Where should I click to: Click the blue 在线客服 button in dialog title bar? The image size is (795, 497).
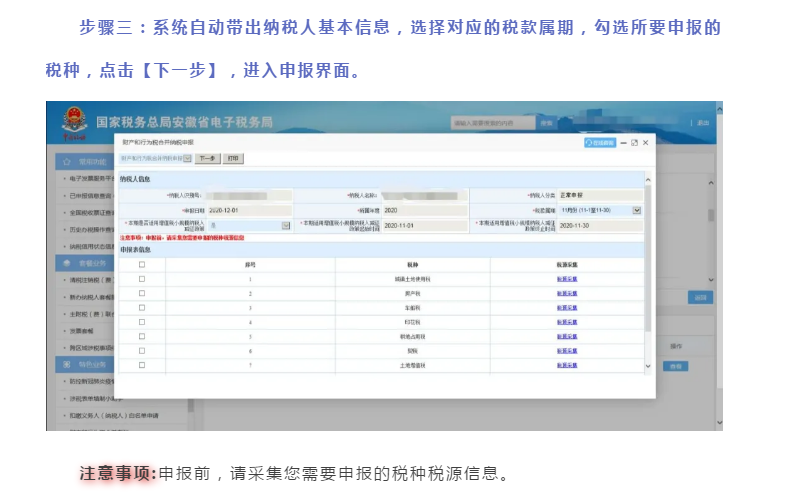click(x=600, y=143)
